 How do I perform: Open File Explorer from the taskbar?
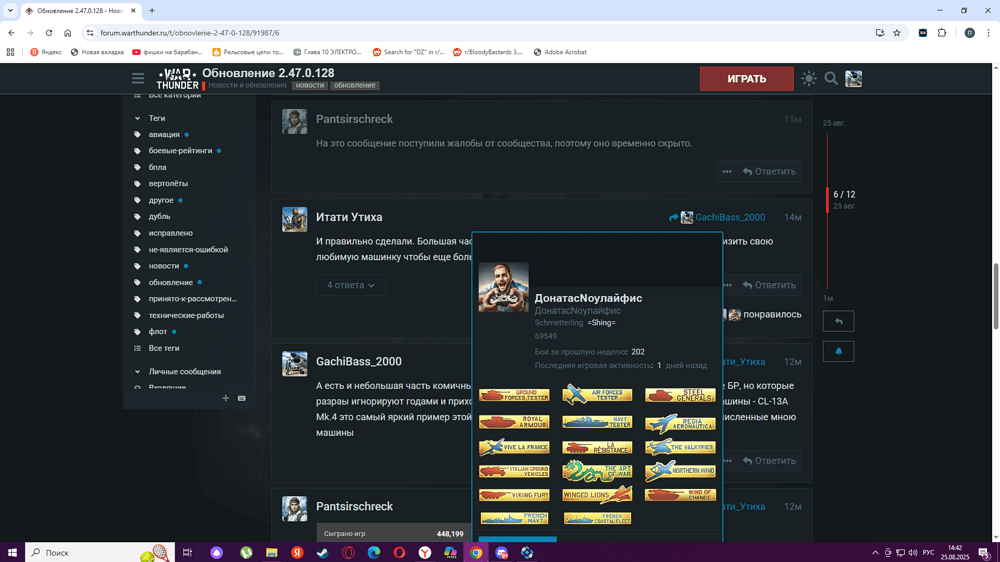pos(272,552)
